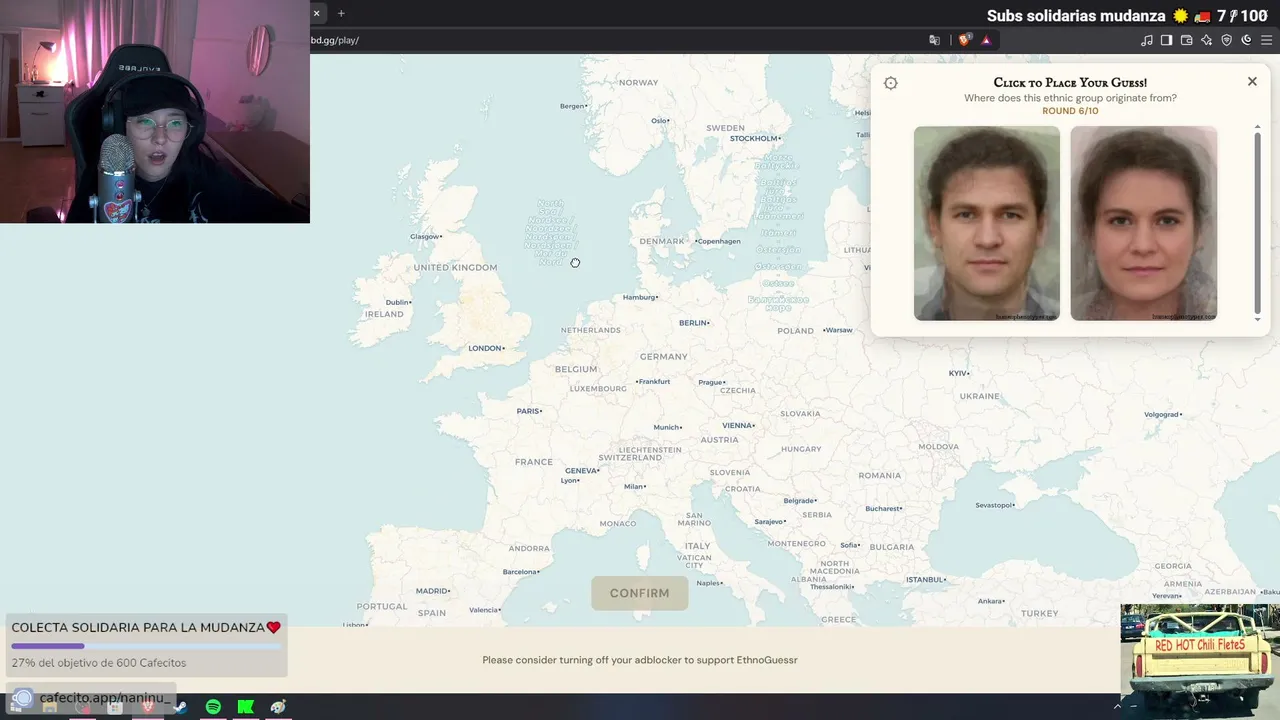Place a guess on the MADRID label
Screen dimensions: 1280x720
pos(432,591)
